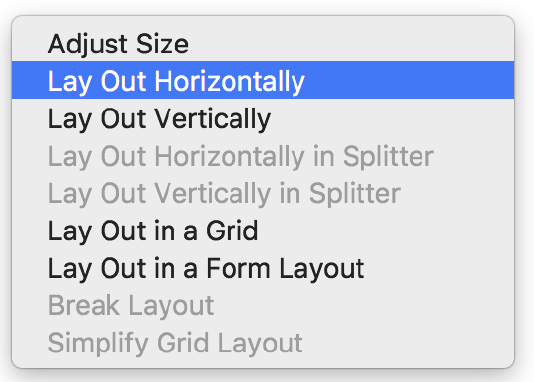Click the Break Layout entry
Image resolution: width=534 pixels, height=382 pixels.
[263, 305]
